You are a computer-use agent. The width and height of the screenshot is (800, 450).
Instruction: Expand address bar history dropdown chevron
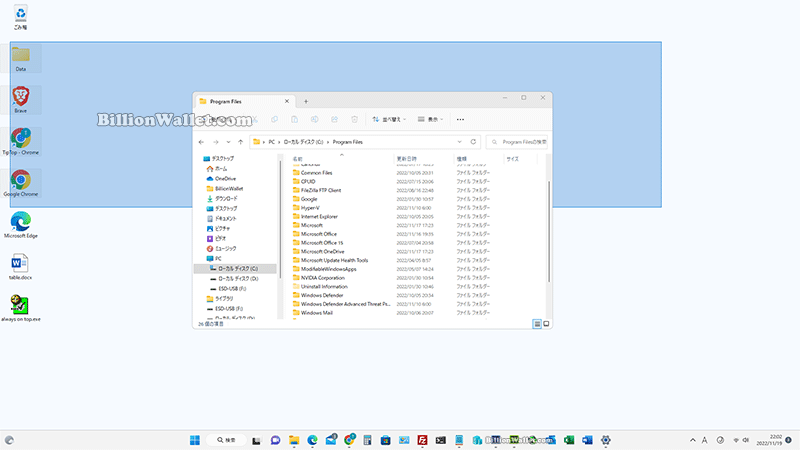click(x=459, y=142)
